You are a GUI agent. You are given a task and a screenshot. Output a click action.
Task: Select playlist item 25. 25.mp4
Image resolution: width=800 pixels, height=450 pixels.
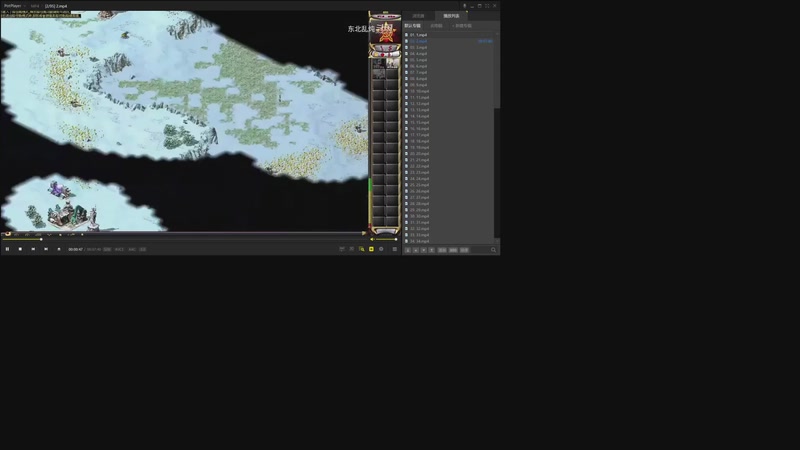coord(449,185)
